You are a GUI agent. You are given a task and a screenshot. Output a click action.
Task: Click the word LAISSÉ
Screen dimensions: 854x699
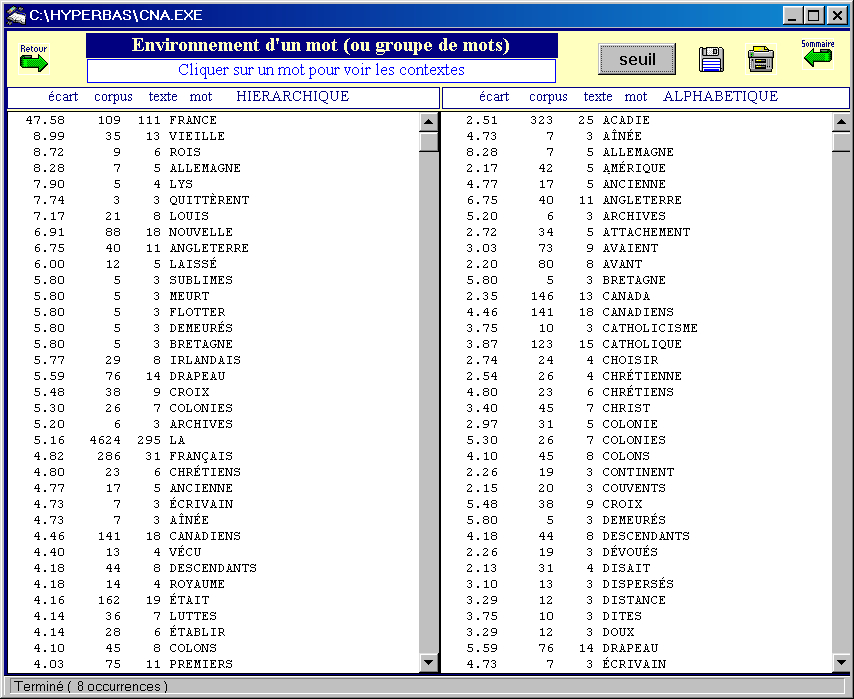point(193,264)
